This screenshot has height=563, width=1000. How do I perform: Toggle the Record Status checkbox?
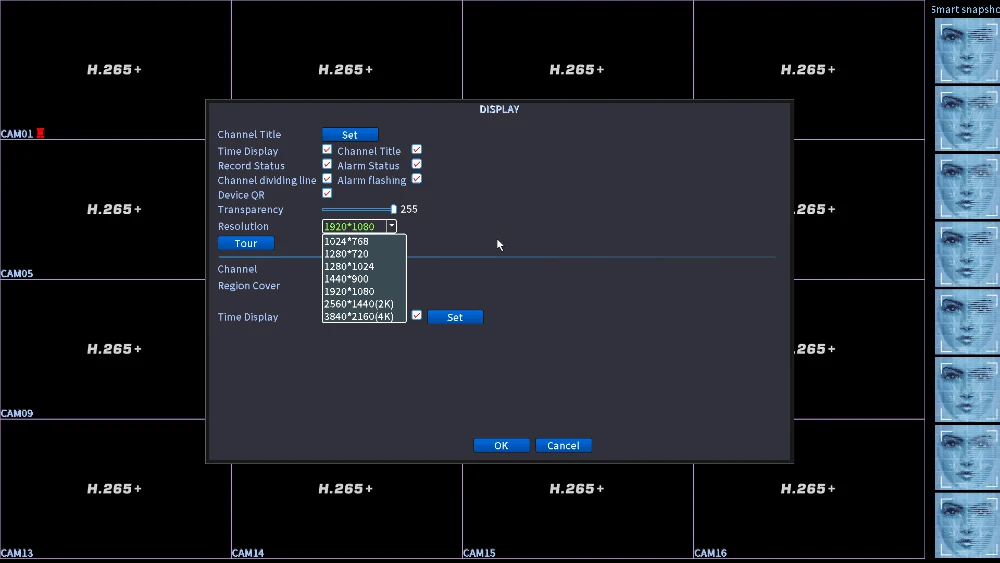tap(327, 164)
